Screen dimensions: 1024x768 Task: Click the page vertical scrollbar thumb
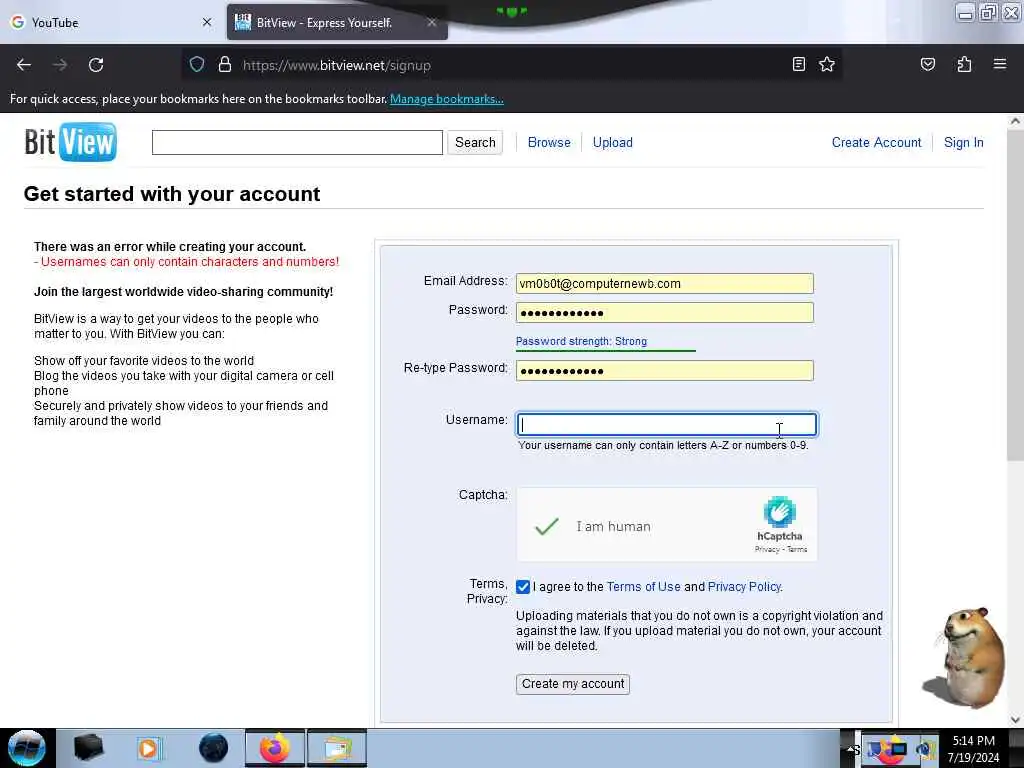[x=1015, y=294]
